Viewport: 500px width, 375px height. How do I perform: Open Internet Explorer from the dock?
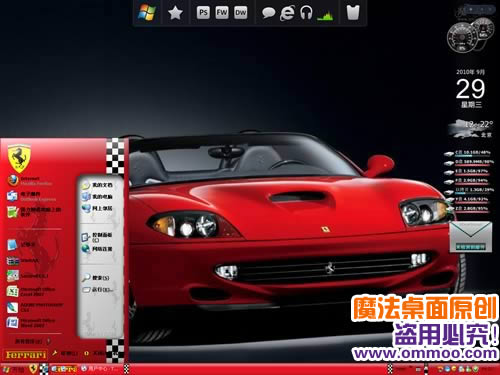[287, 13]
